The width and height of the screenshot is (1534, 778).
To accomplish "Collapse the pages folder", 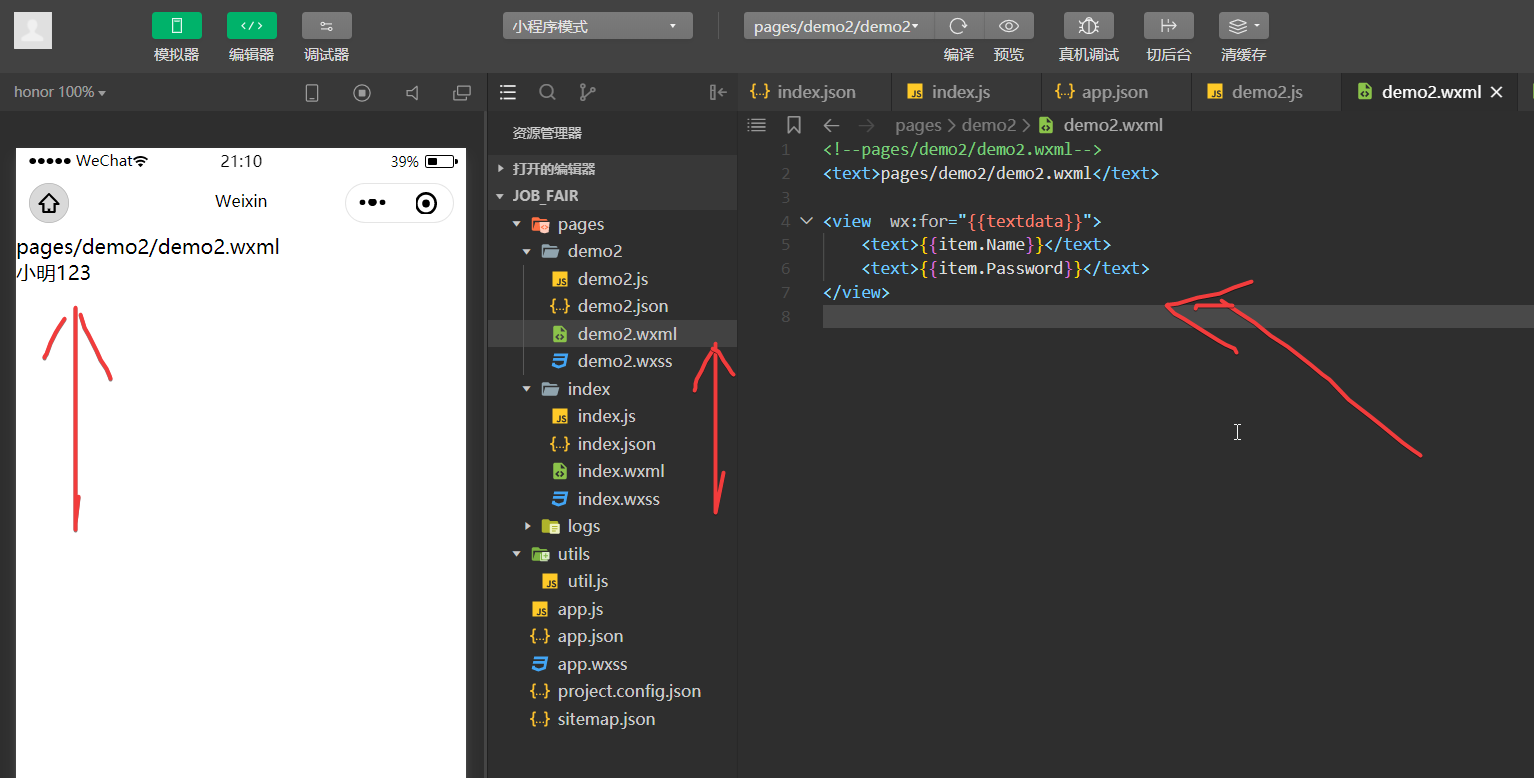I will 612,224.
